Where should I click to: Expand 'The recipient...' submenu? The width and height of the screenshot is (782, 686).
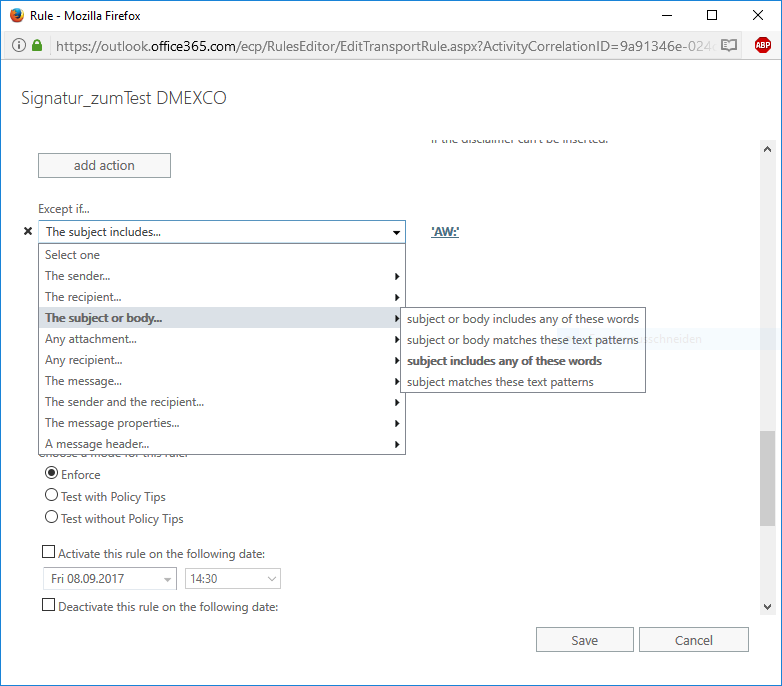[222, 297]
